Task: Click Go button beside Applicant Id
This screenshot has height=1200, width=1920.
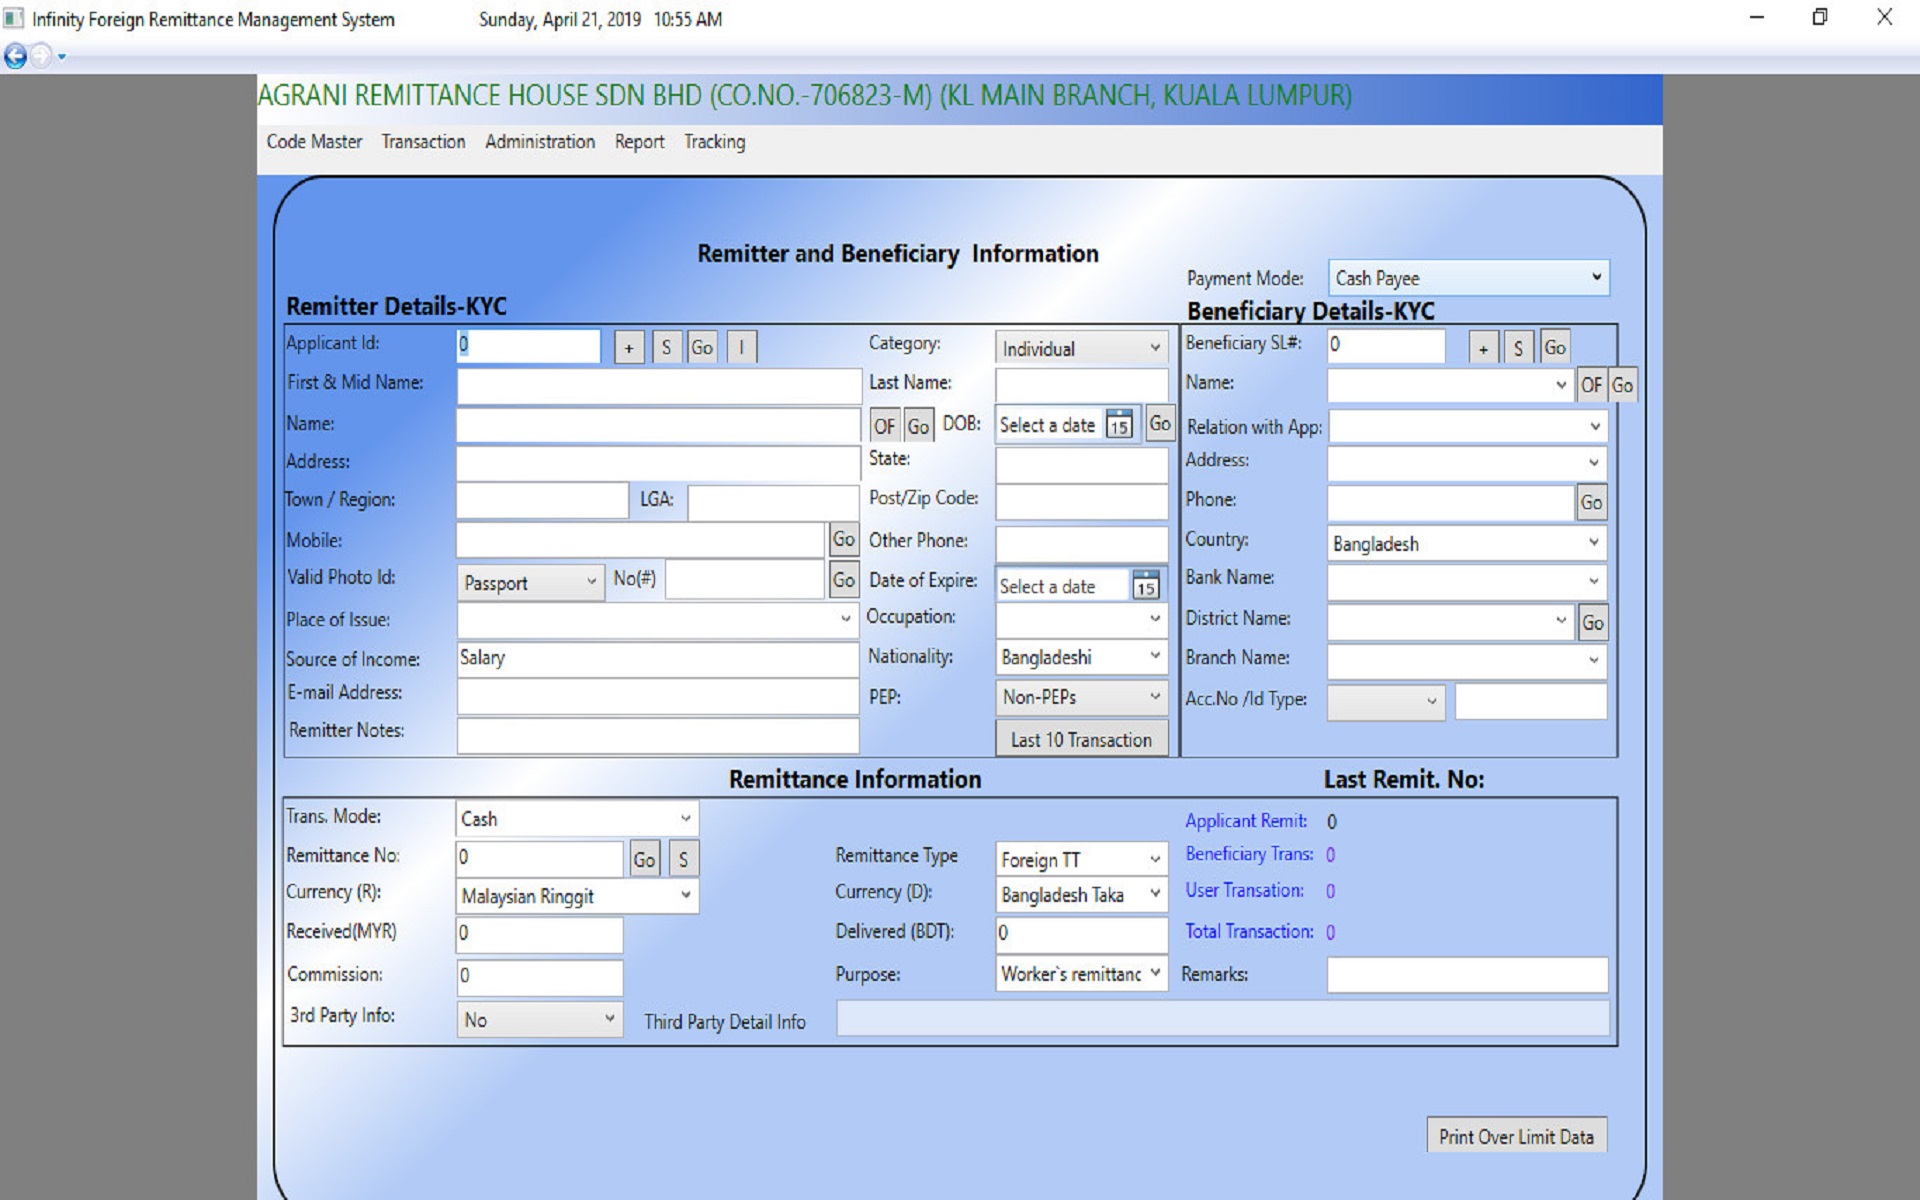Action: click(x=702, y=347)
